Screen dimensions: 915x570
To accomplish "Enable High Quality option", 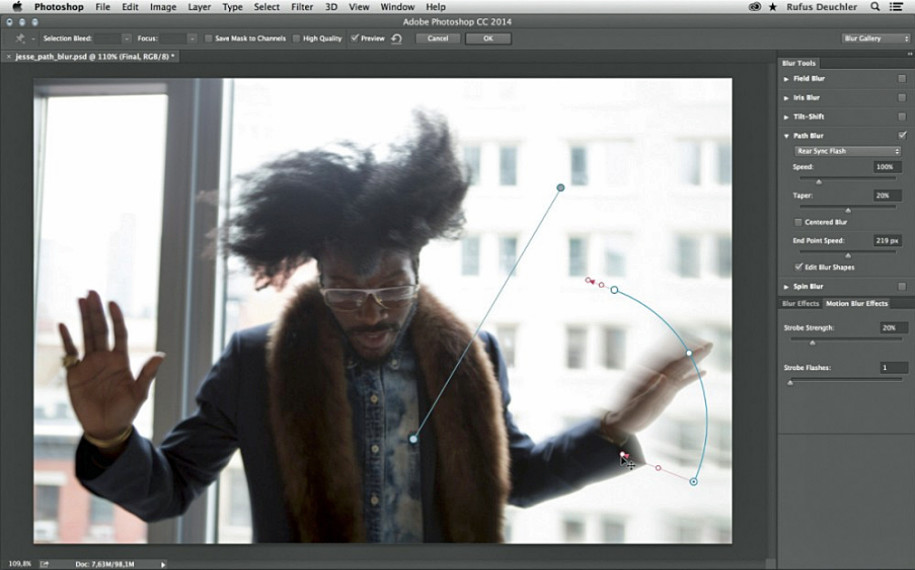I will (297, 39).
